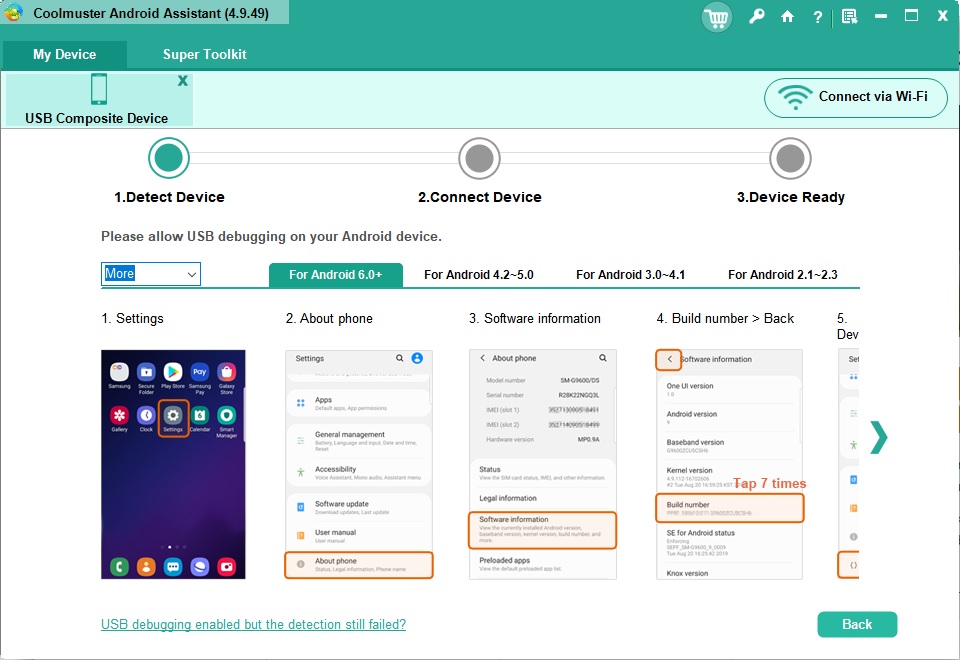Click the Coolmuster app logo icon
Viewport: 960px width, 660px height.
coord(13,13)
